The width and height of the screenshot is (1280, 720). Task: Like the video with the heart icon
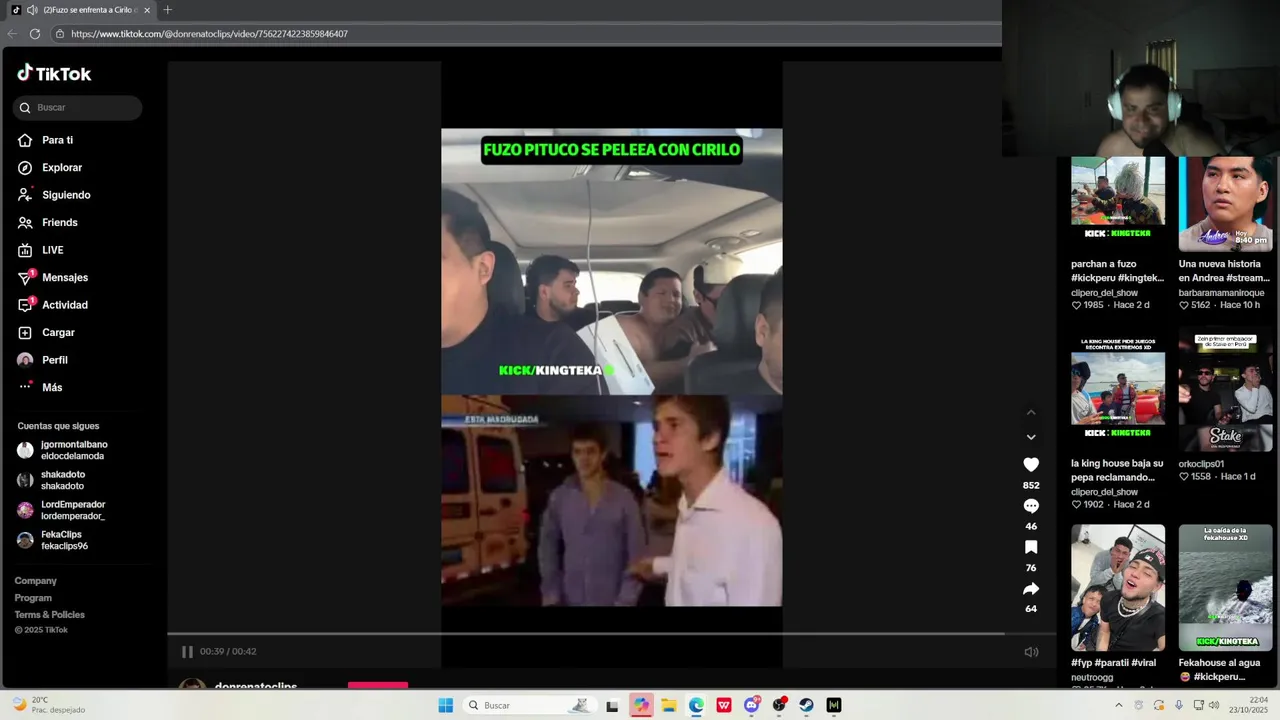pos(1031,465)
